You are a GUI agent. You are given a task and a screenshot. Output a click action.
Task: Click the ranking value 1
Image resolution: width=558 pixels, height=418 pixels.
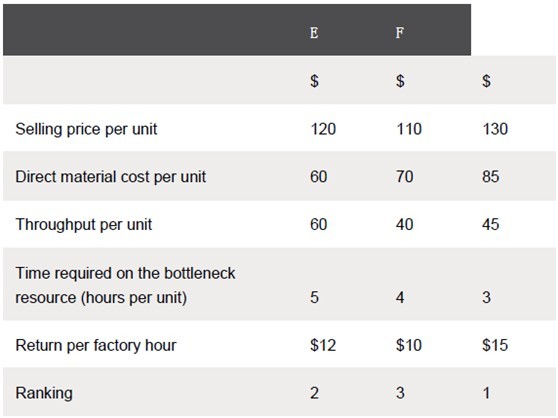pyautogui.click(x=486, y=393)
